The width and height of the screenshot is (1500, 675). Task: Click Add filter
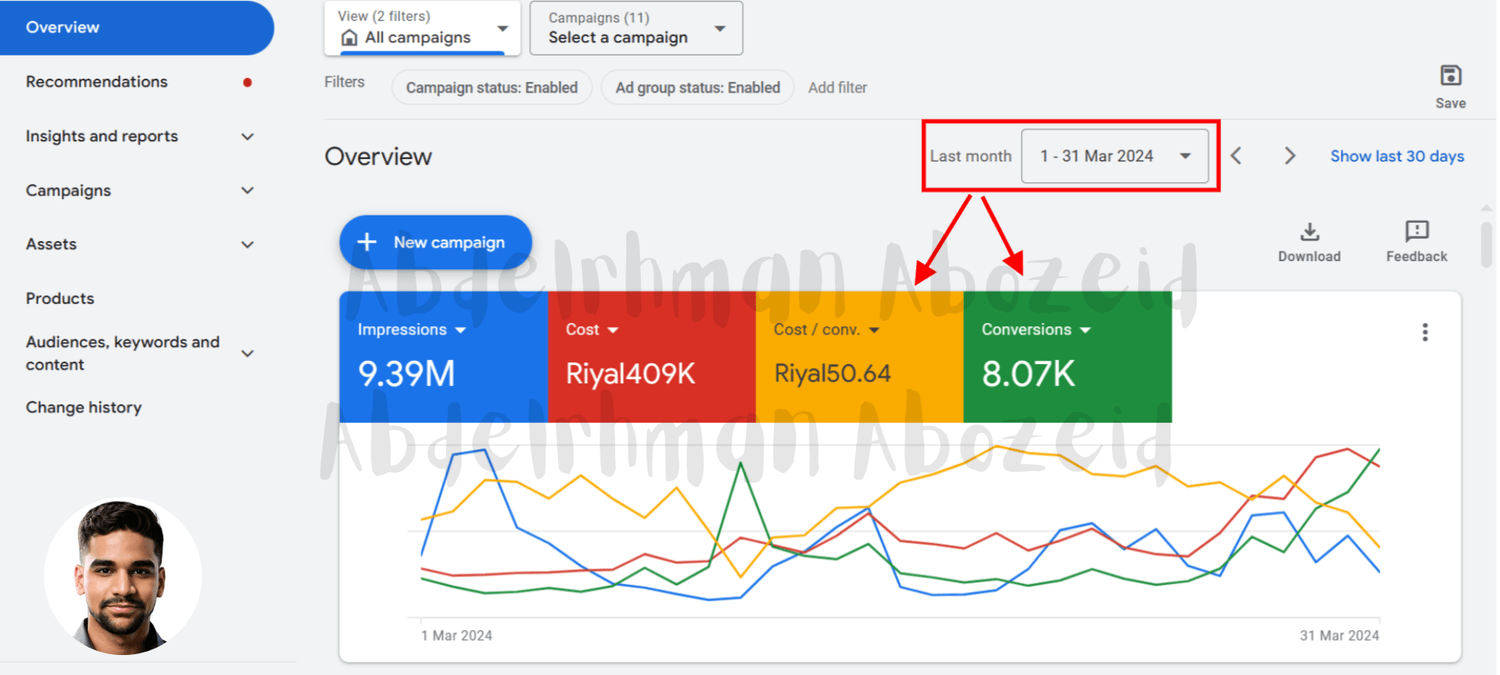[837, 88]
